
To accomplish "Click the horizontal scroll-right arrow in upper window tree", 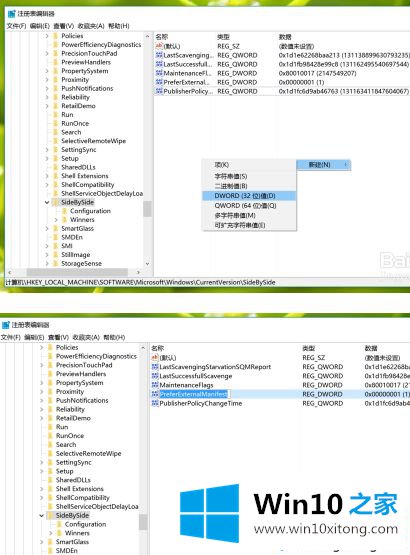I will tap(138, 273).
